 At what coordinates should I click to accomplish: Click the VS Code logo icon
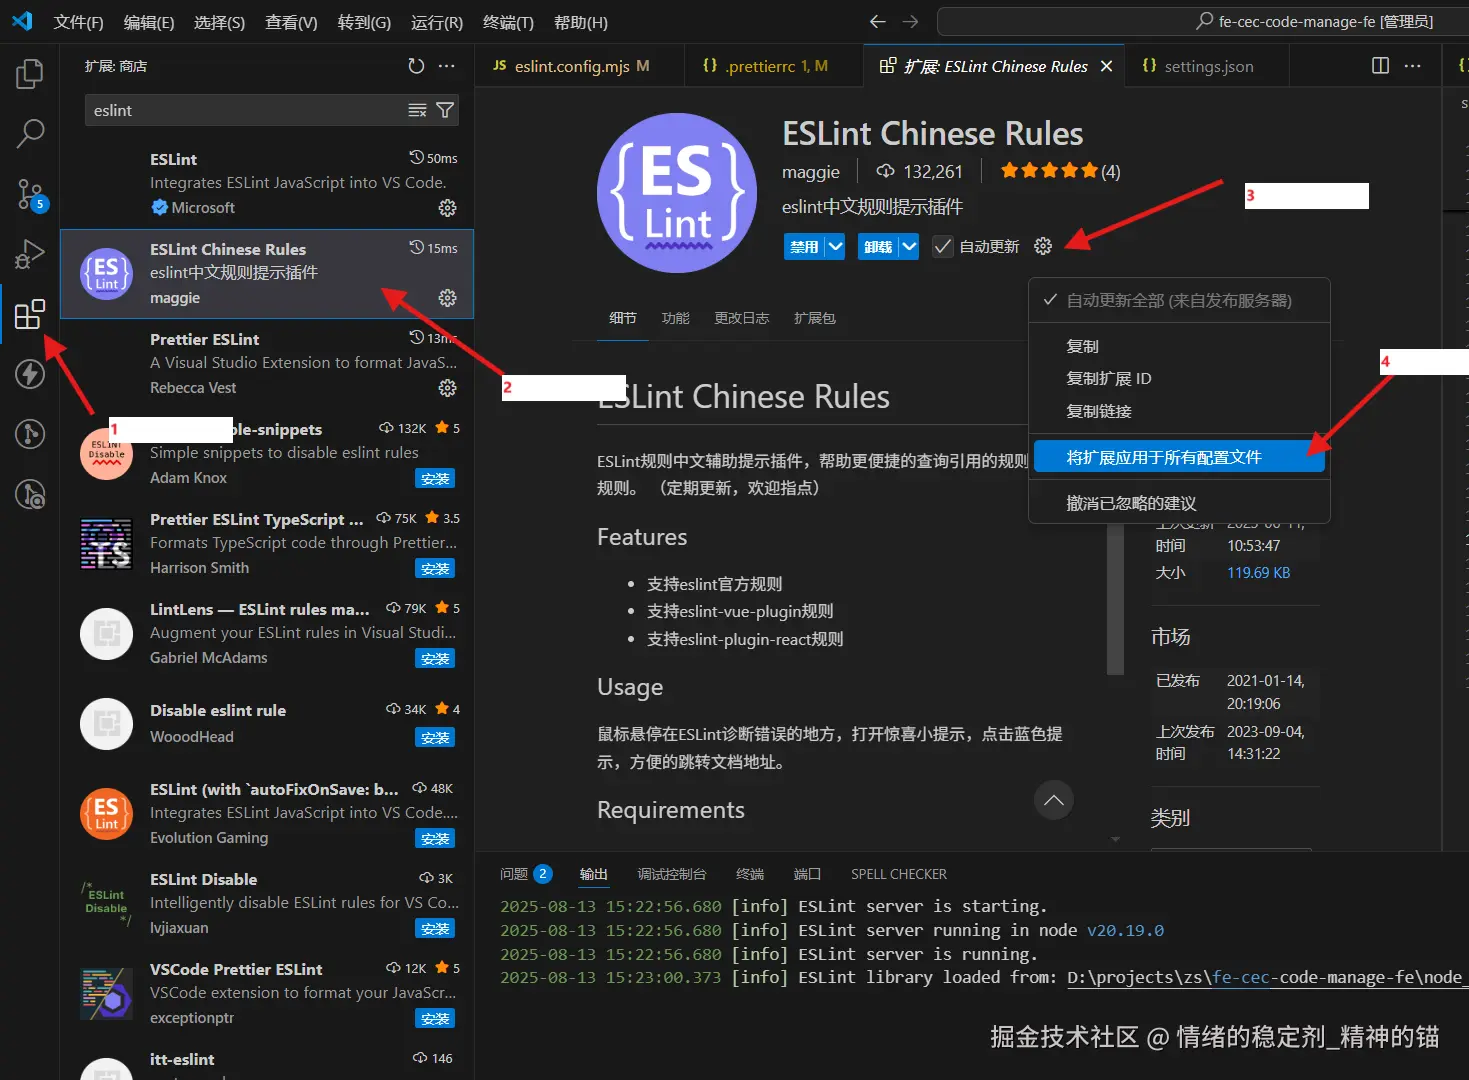tap(22, 21)
